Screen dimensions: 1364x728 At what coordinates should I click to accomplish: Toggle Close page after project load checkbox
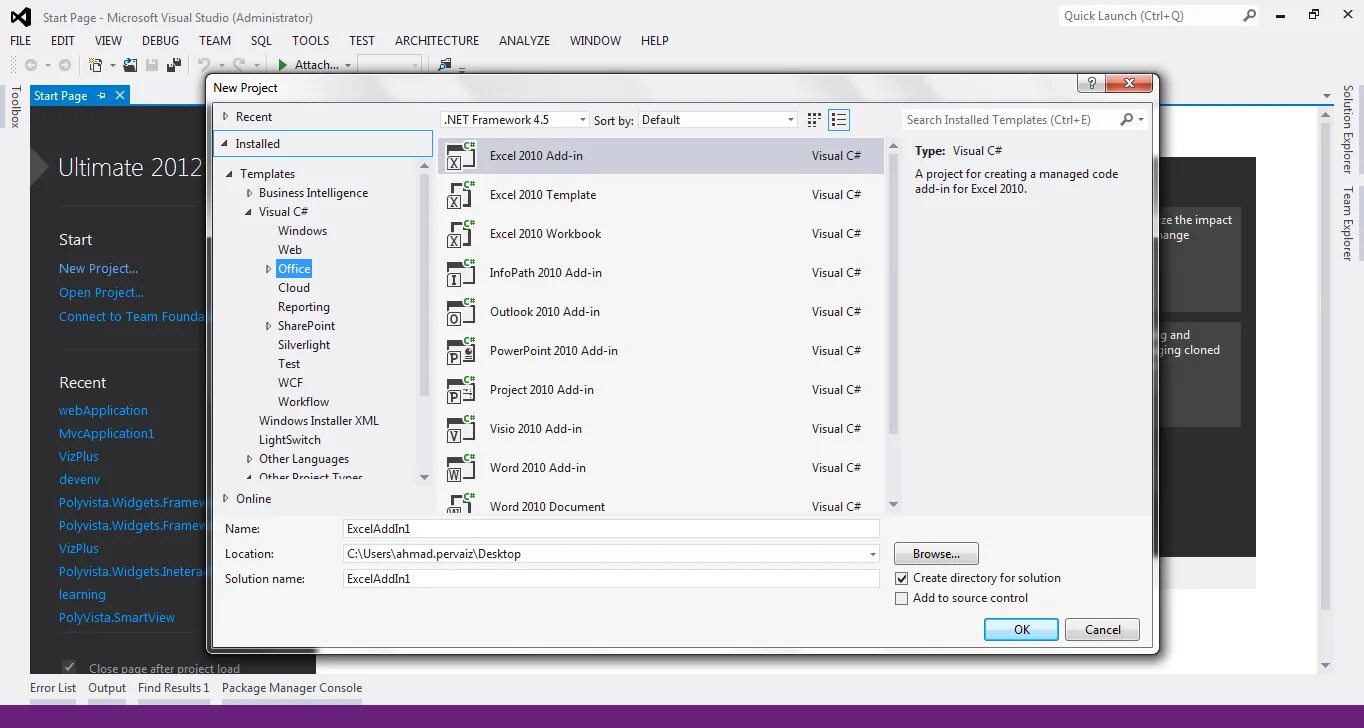(69, 667)
